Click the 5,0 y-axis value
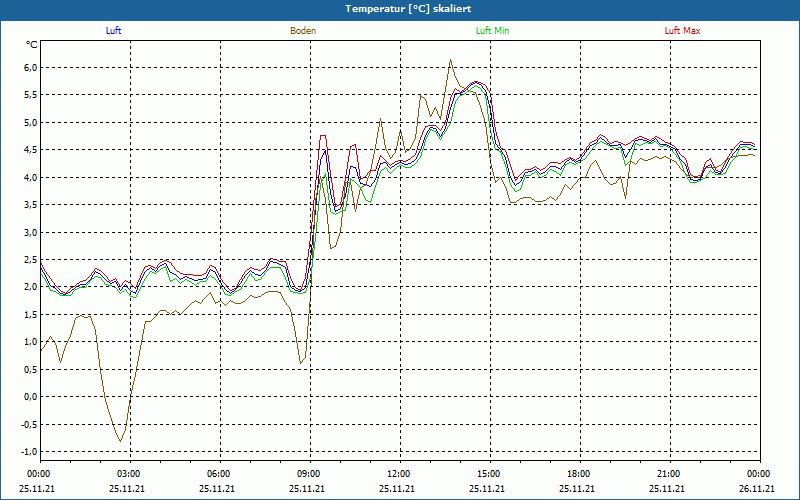800x500 pixels. (x=31, y=122)
